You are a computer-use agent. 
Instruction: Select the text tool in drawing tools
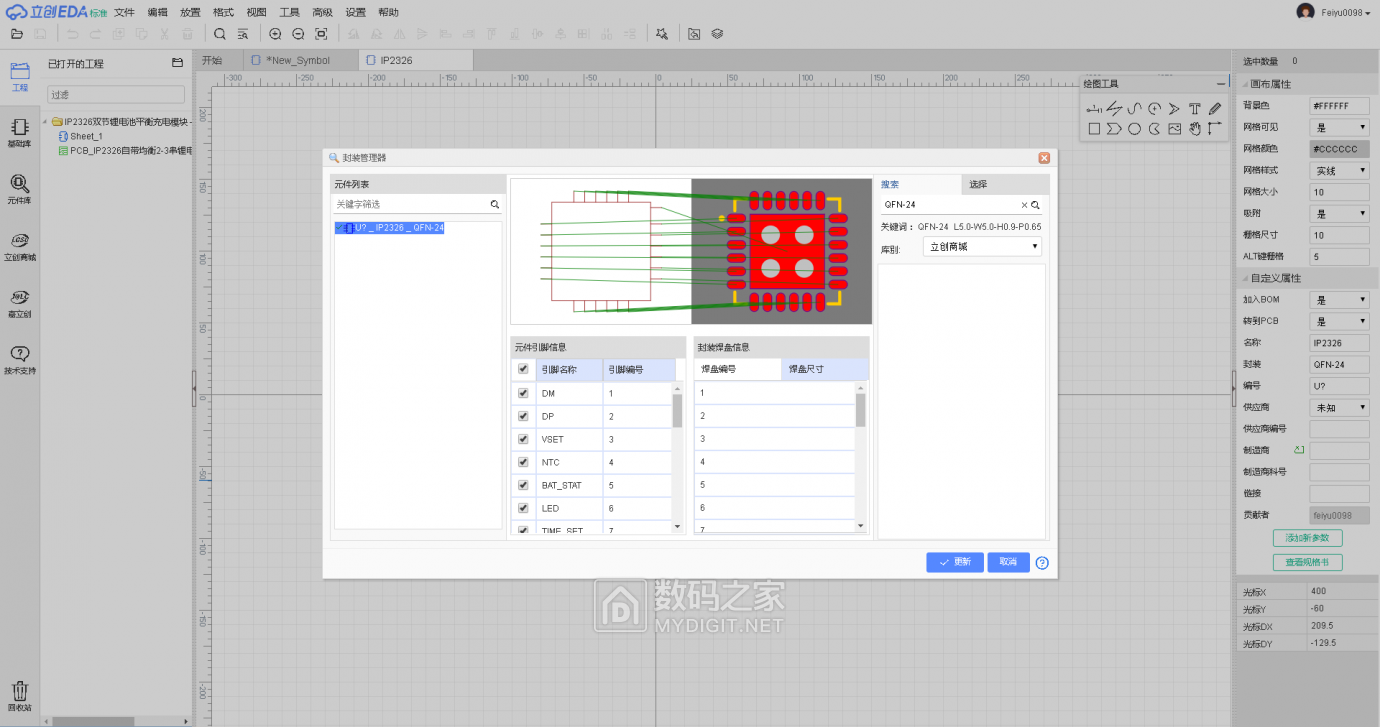1194,108
